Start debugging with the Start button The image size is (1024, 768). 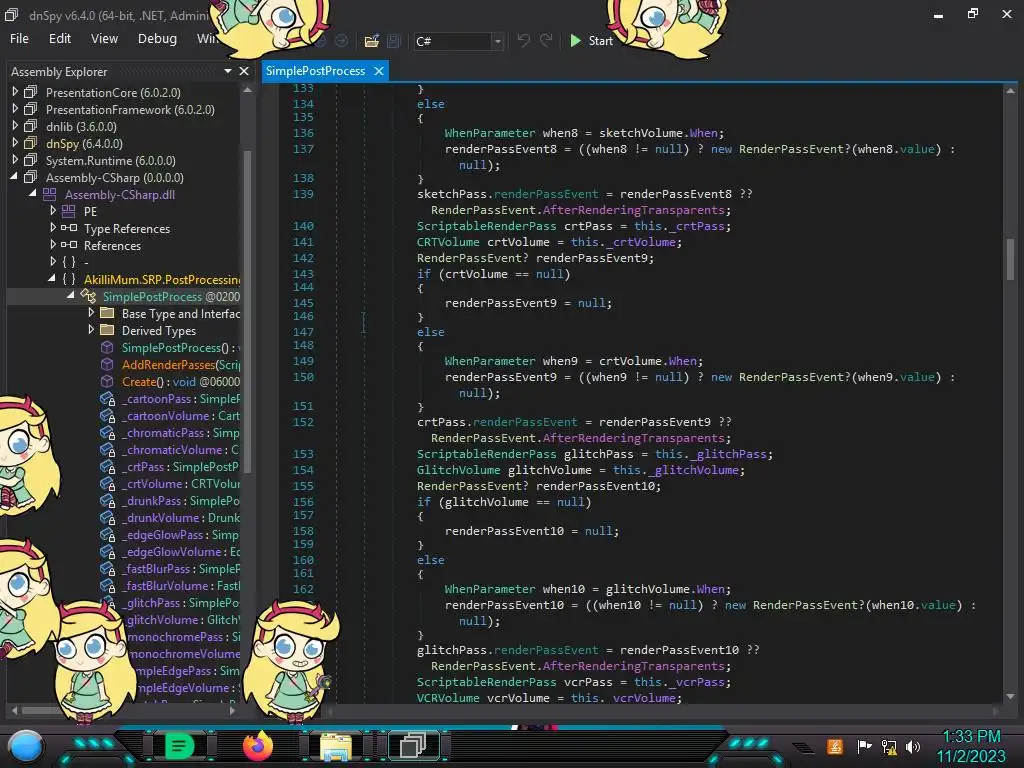pos(591,40)
